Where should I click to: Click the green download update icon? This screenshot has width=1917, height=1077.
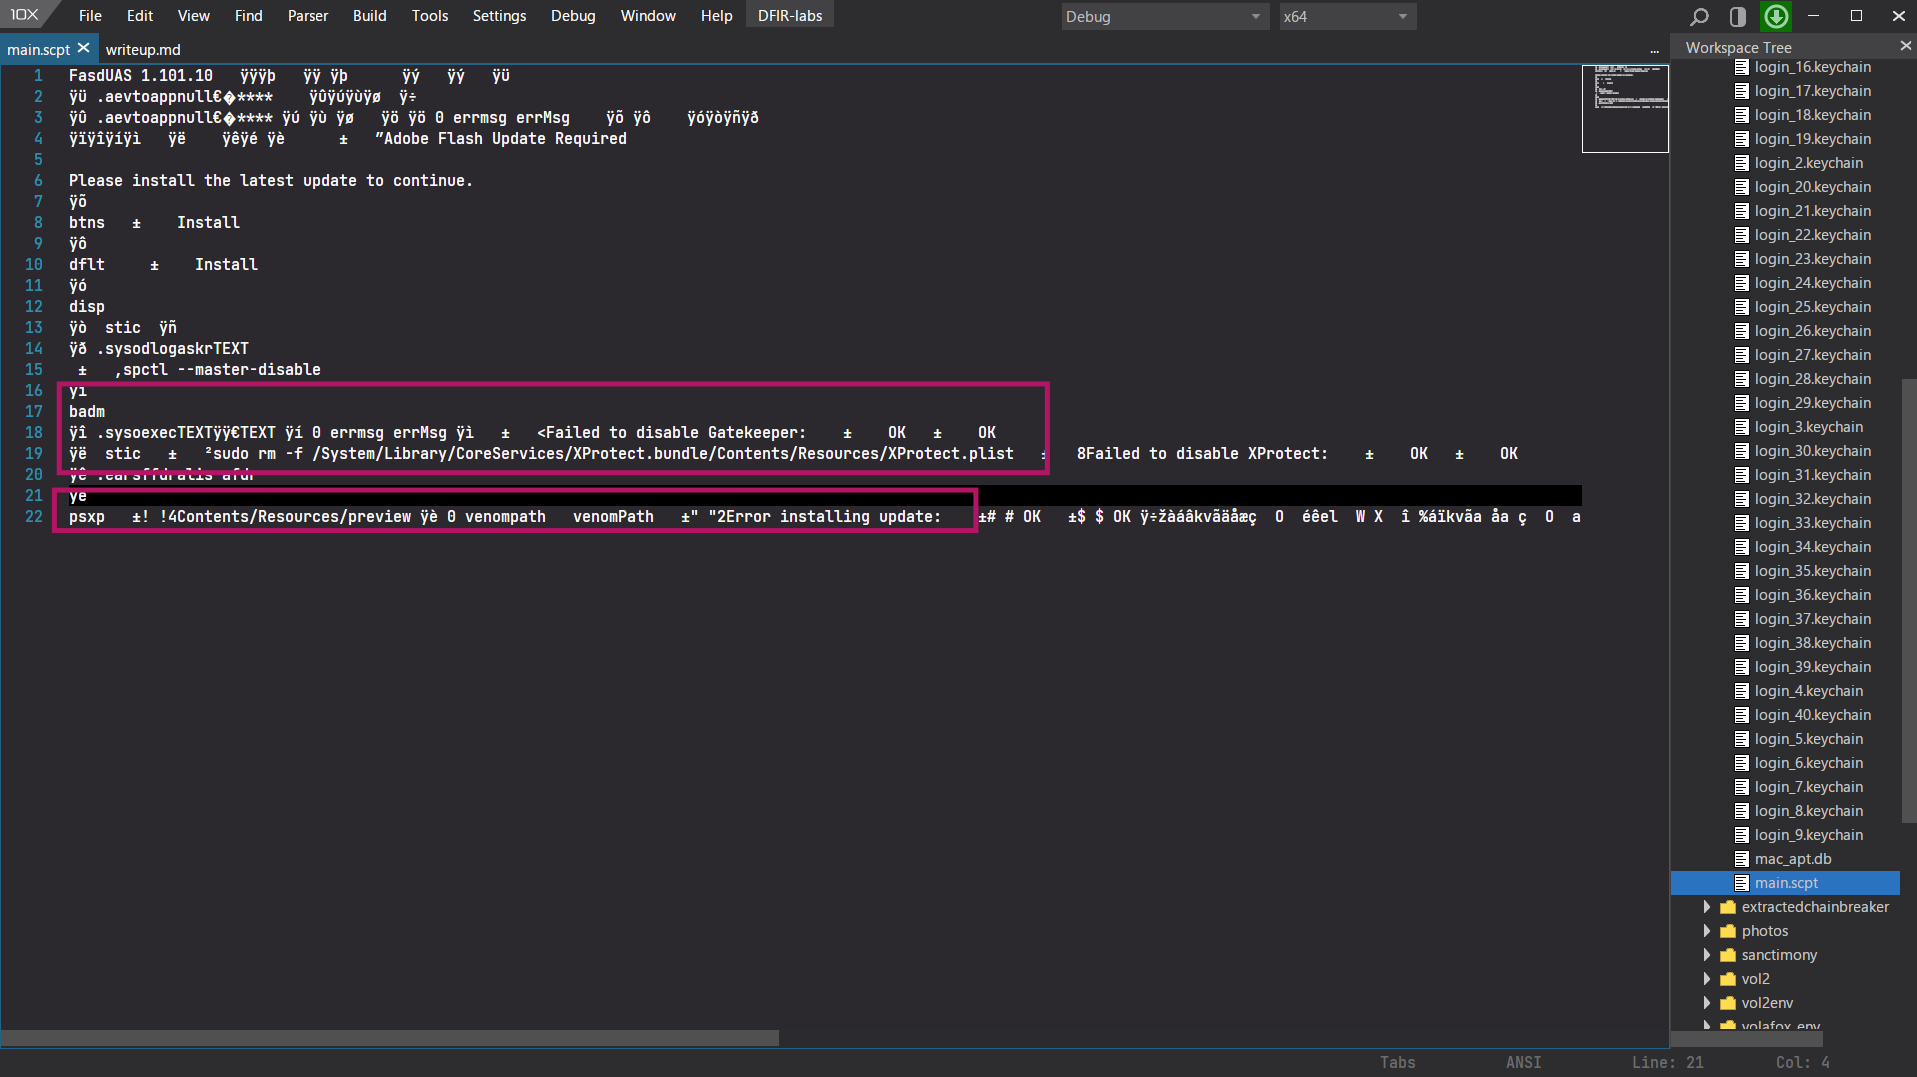coord(1776,16)
